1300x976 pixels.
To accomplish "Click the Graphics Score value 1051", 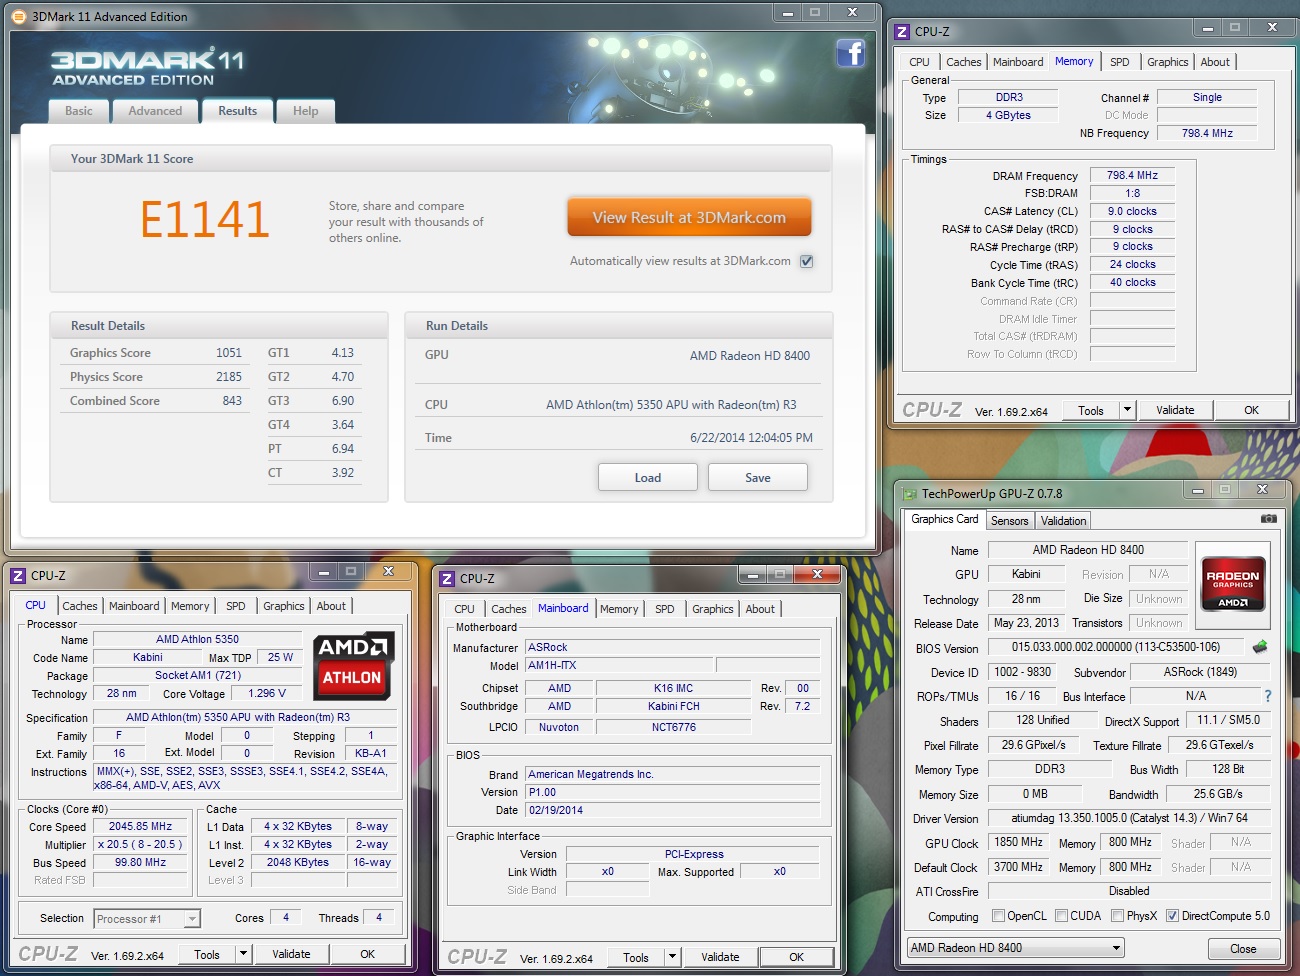I will pyautogui.click(x=229, y=353).
